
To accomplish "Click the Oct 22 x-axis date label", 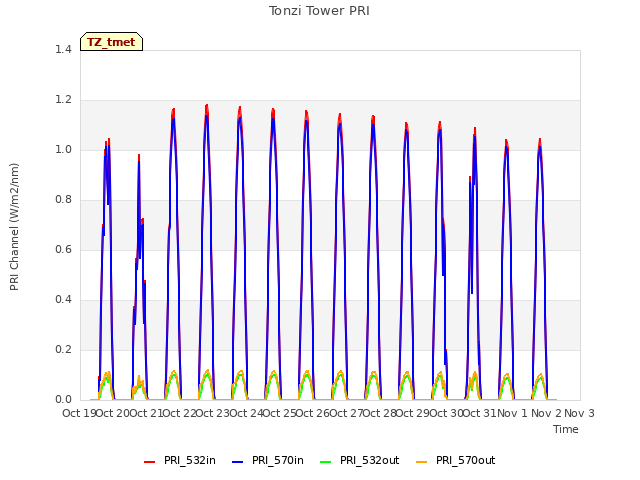I will tap(180, 413).
